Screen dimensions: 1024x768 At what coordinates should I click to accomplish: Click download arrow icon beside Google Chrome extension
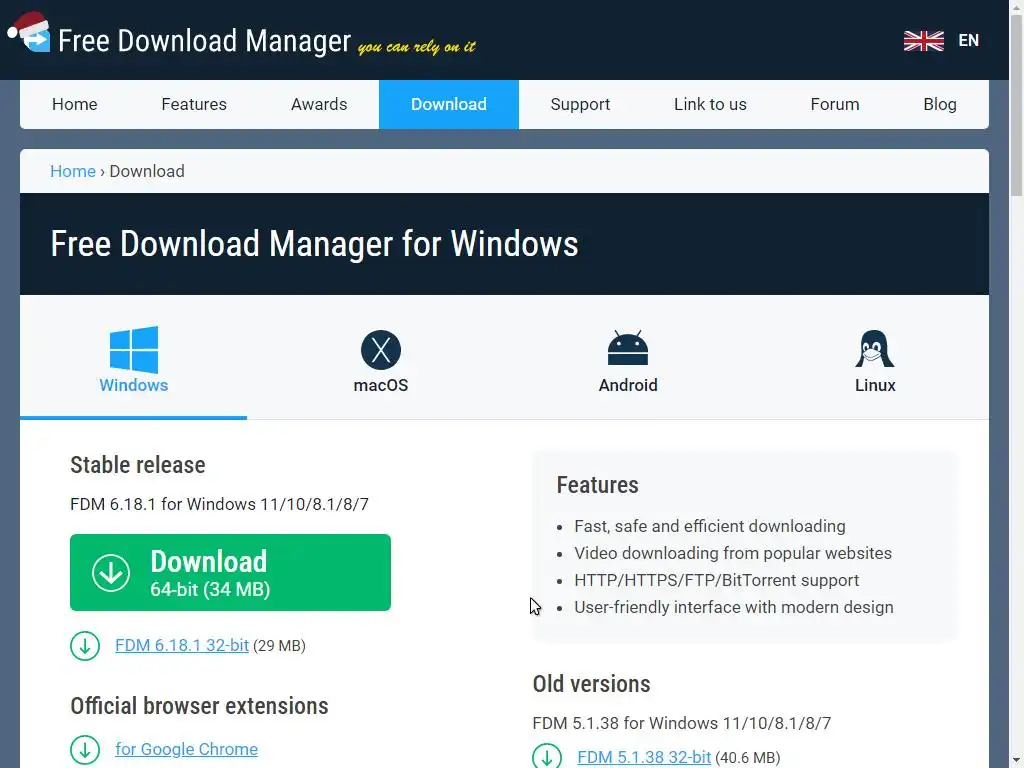click(x=85, y=750)
